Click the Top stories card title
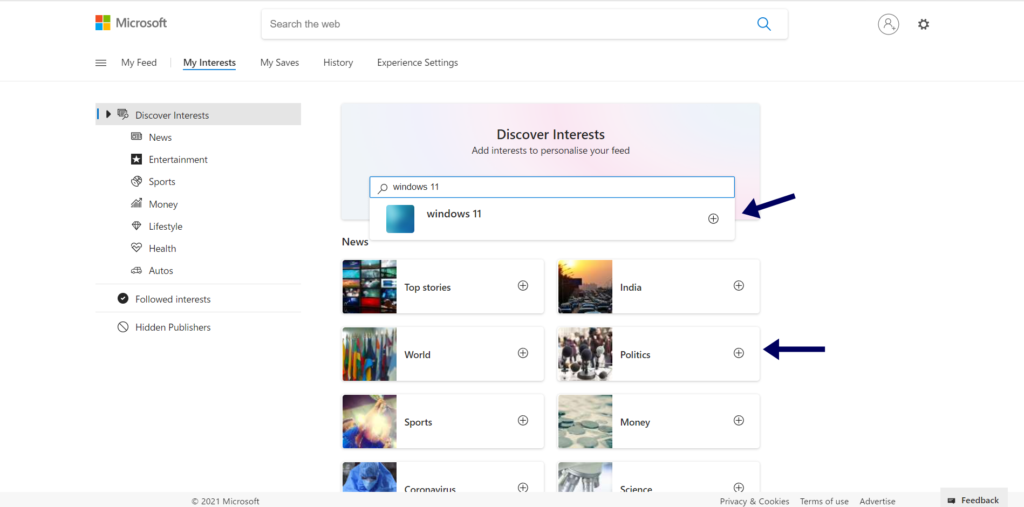Viewport: 1024px width, 507px height. (428, 287)
